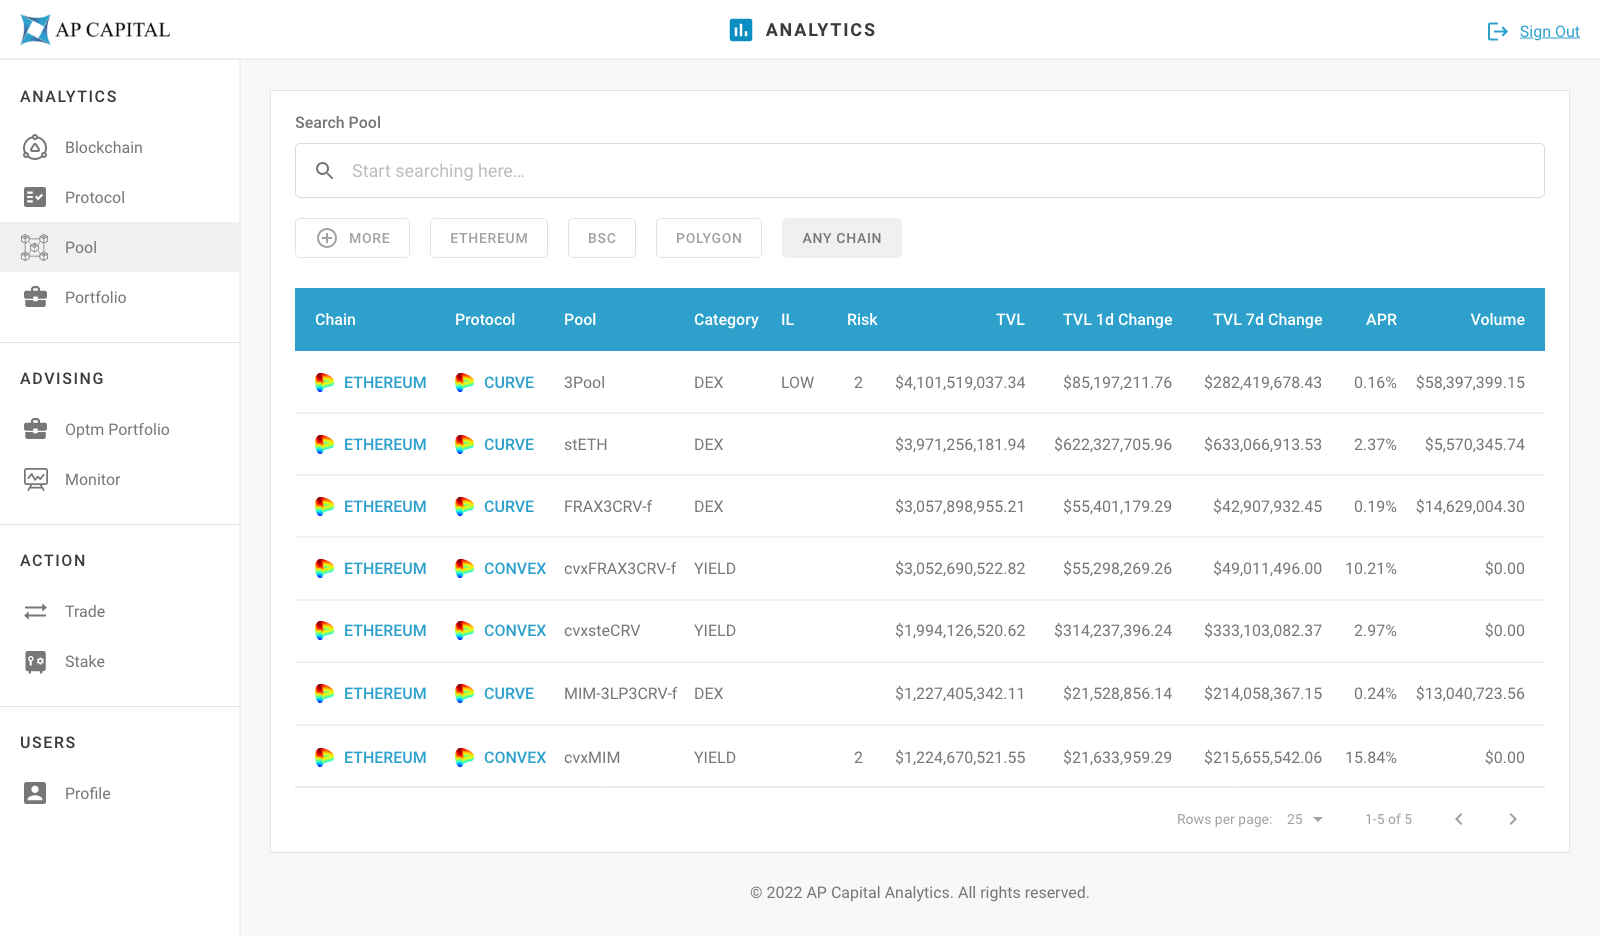Viewport: 1600px width, 936px height.
Task: Open ETHEREUM link in FRAX3CRV-f row
Action: (x=385, y=506)
